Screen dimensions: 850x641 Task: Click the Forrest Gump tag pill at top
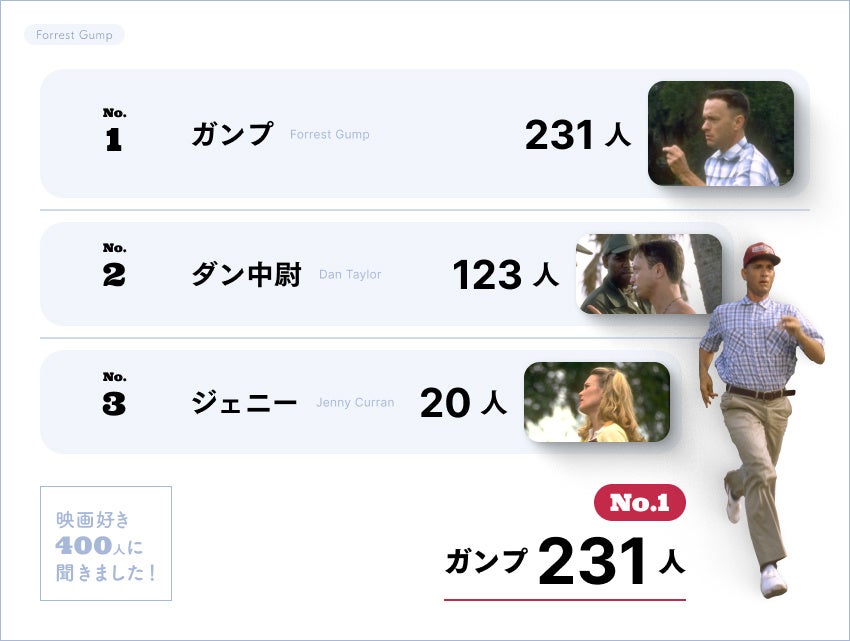pos(74,35)
